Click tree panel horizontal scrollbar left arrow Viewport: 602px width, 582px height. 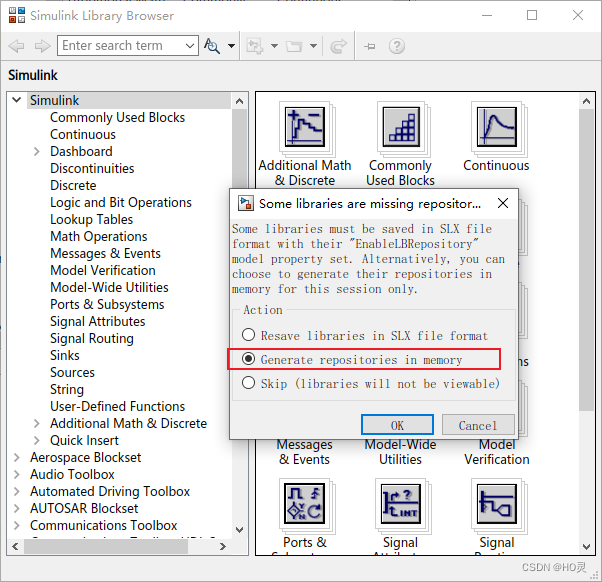[x=15, y=546]
